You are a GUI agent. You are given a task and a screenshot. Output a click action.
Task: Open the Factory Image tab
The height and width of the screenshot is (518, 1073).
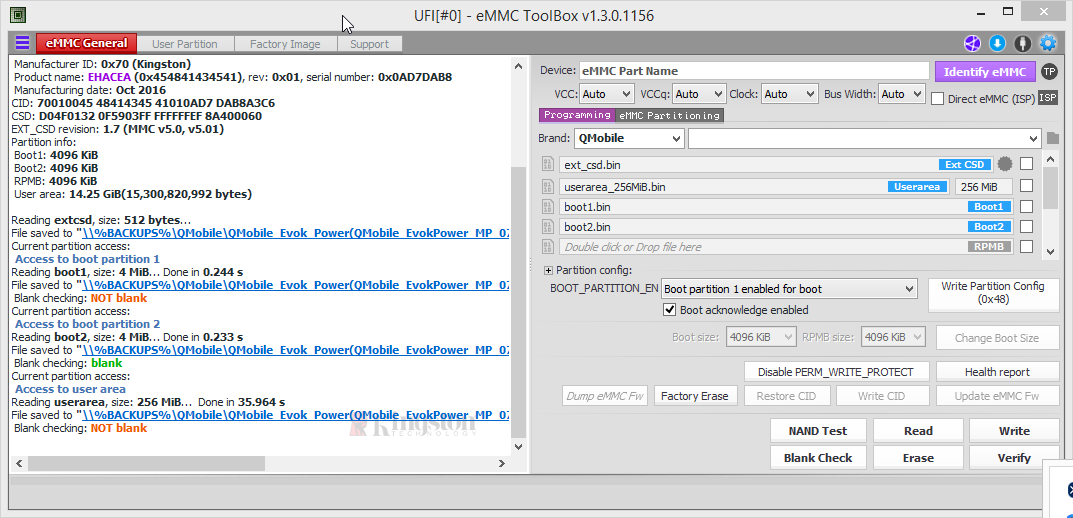tap(285, 44)
